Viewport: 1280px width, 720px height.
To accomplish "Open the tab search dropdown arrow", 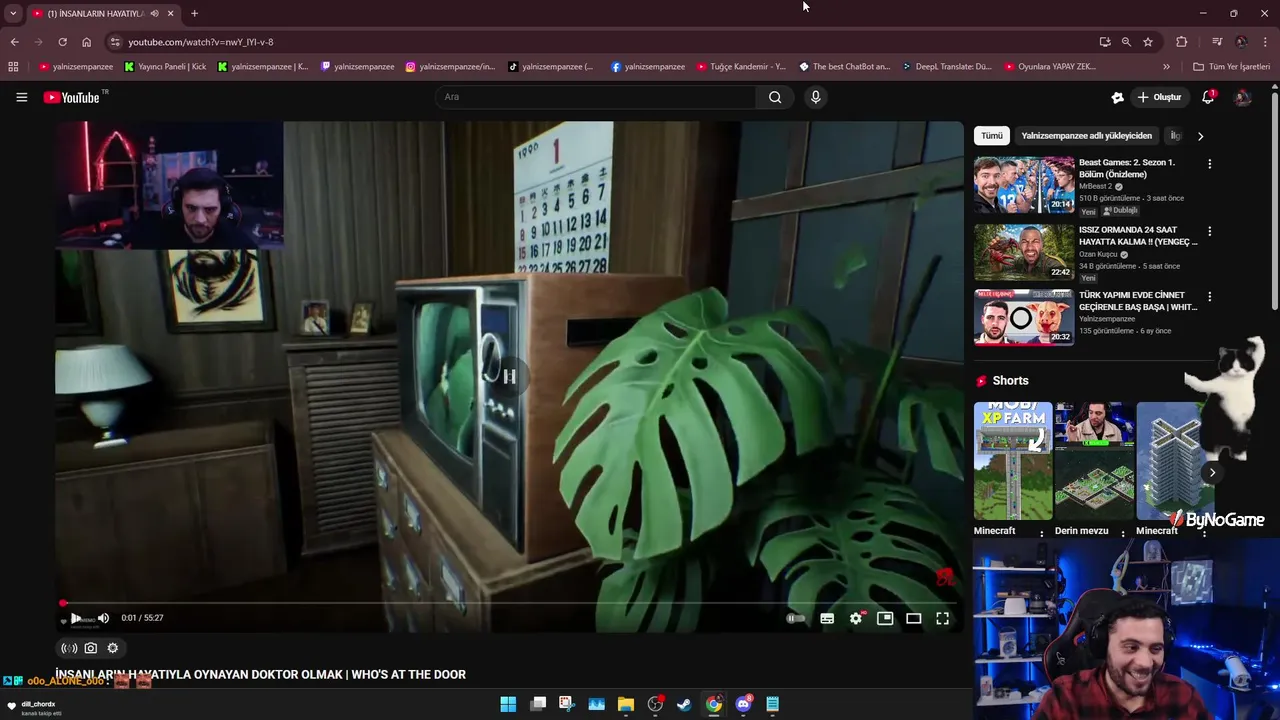I will [x=13, y=13].
